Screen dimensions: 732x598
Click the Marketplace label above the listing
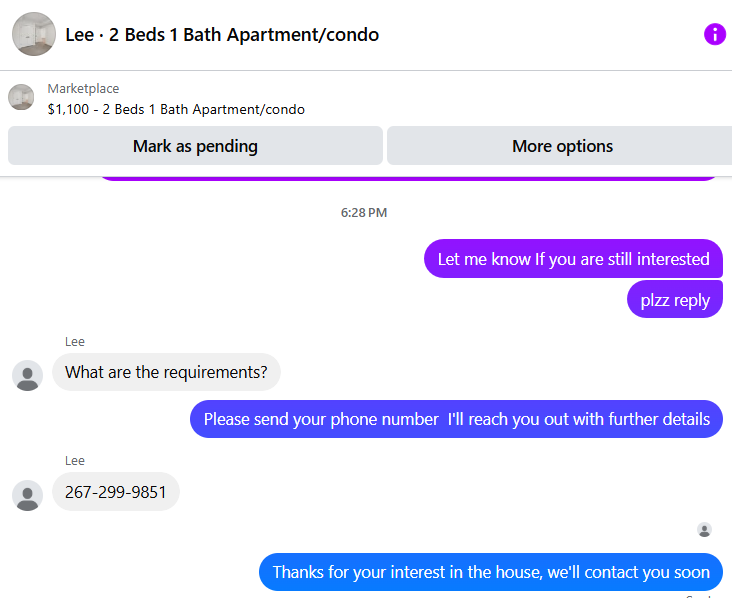[x=83, y=88]
